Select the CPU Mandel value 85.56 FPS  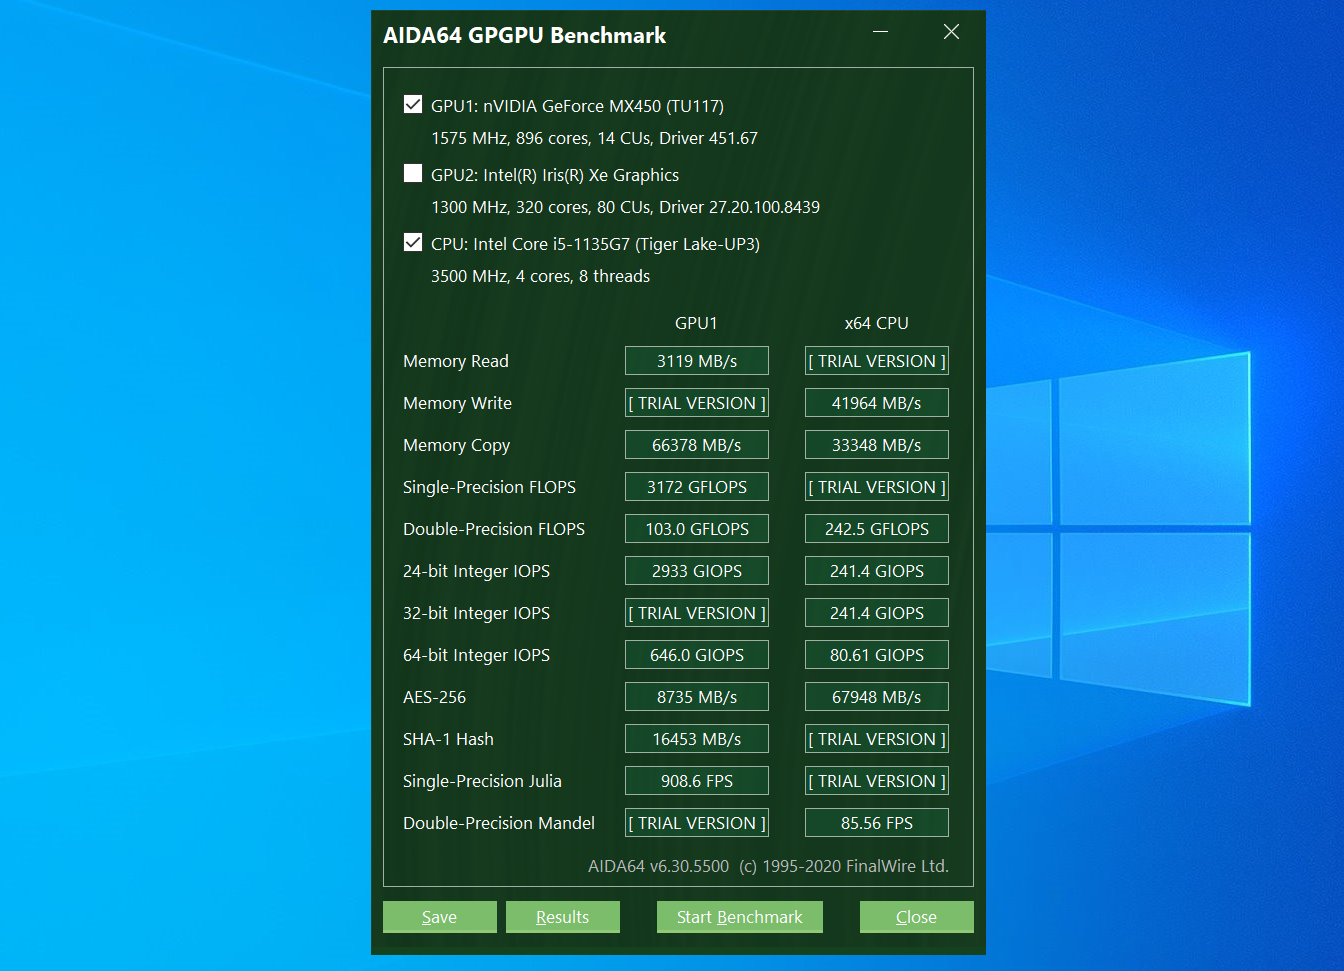(x=877, y=823)
